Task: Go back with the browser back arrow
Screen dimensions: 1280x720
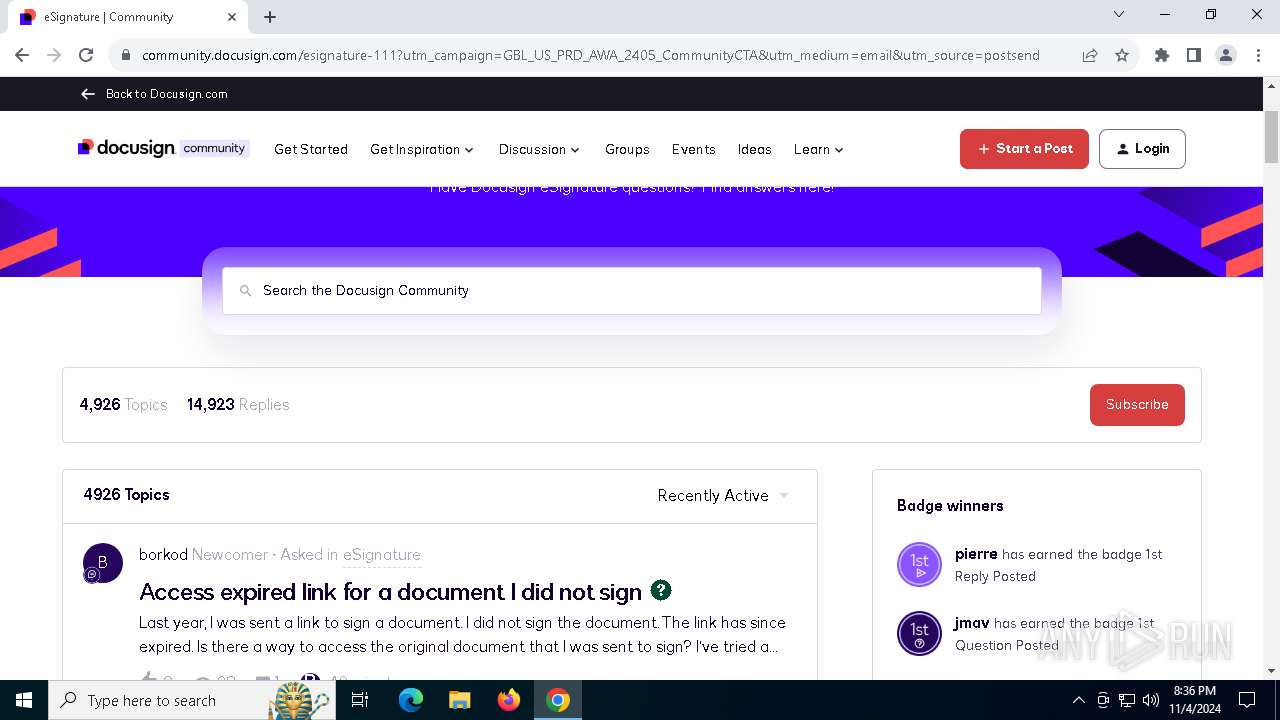Action: pos(22,55)
